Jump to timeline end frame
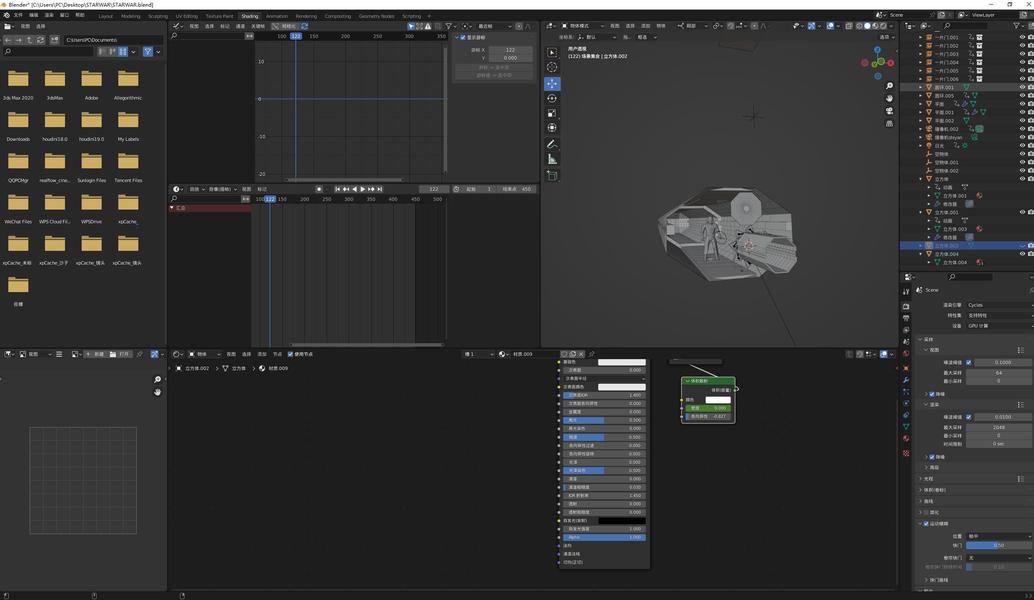The image size is (1034, 600). [380, 189]
